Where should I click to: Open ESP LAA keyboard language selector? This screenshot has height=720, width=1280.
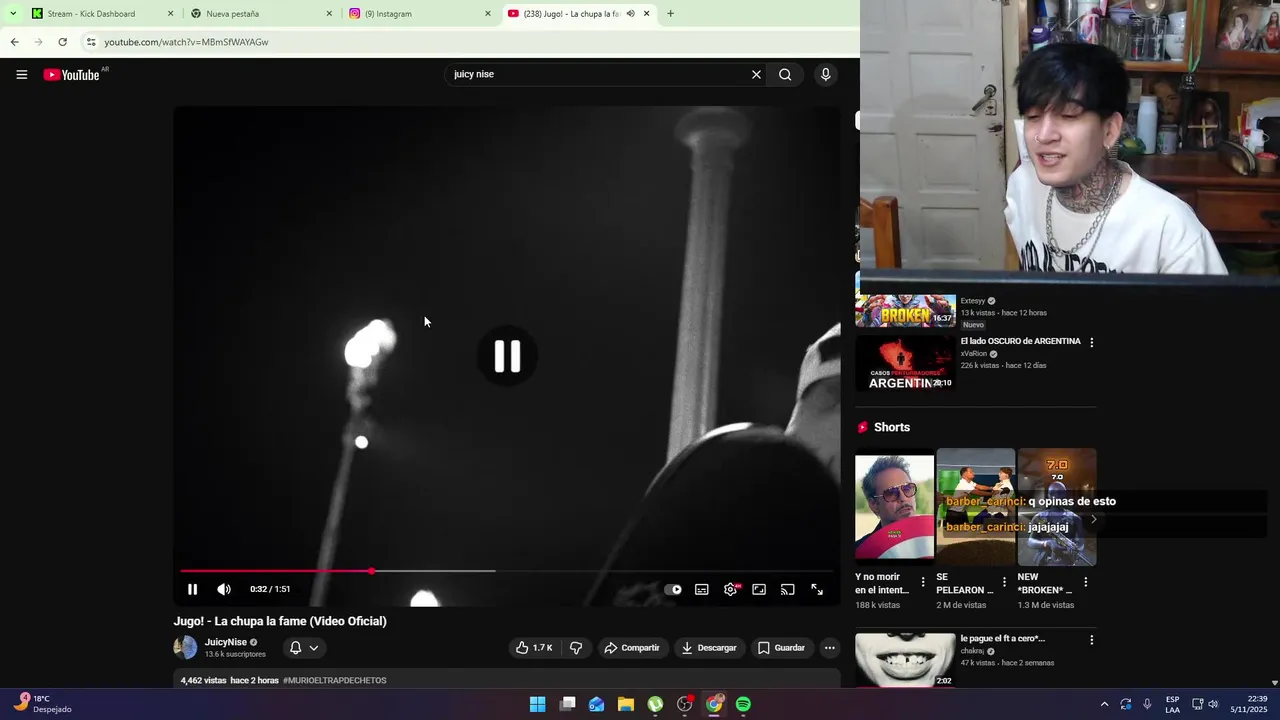coord(1172,704)
